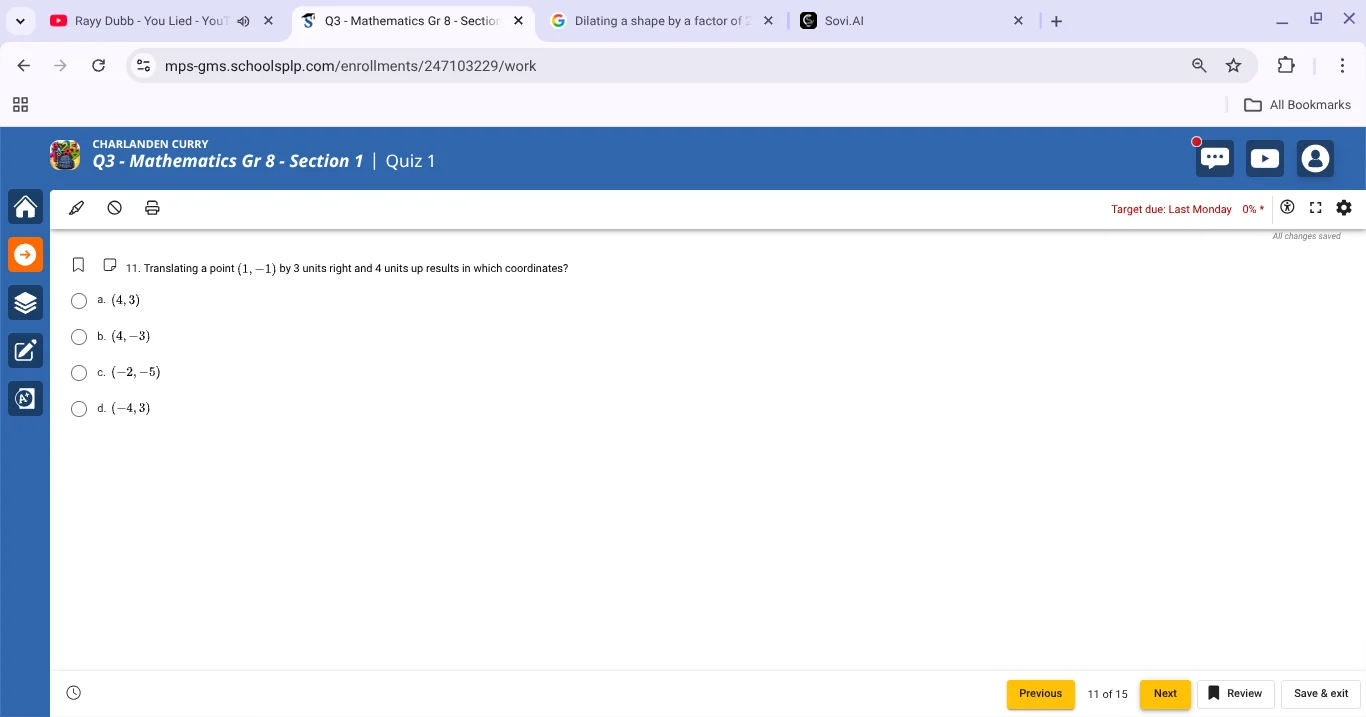
Task: Select the strikethrough answer eliminator tool
Action: (114, 207)
